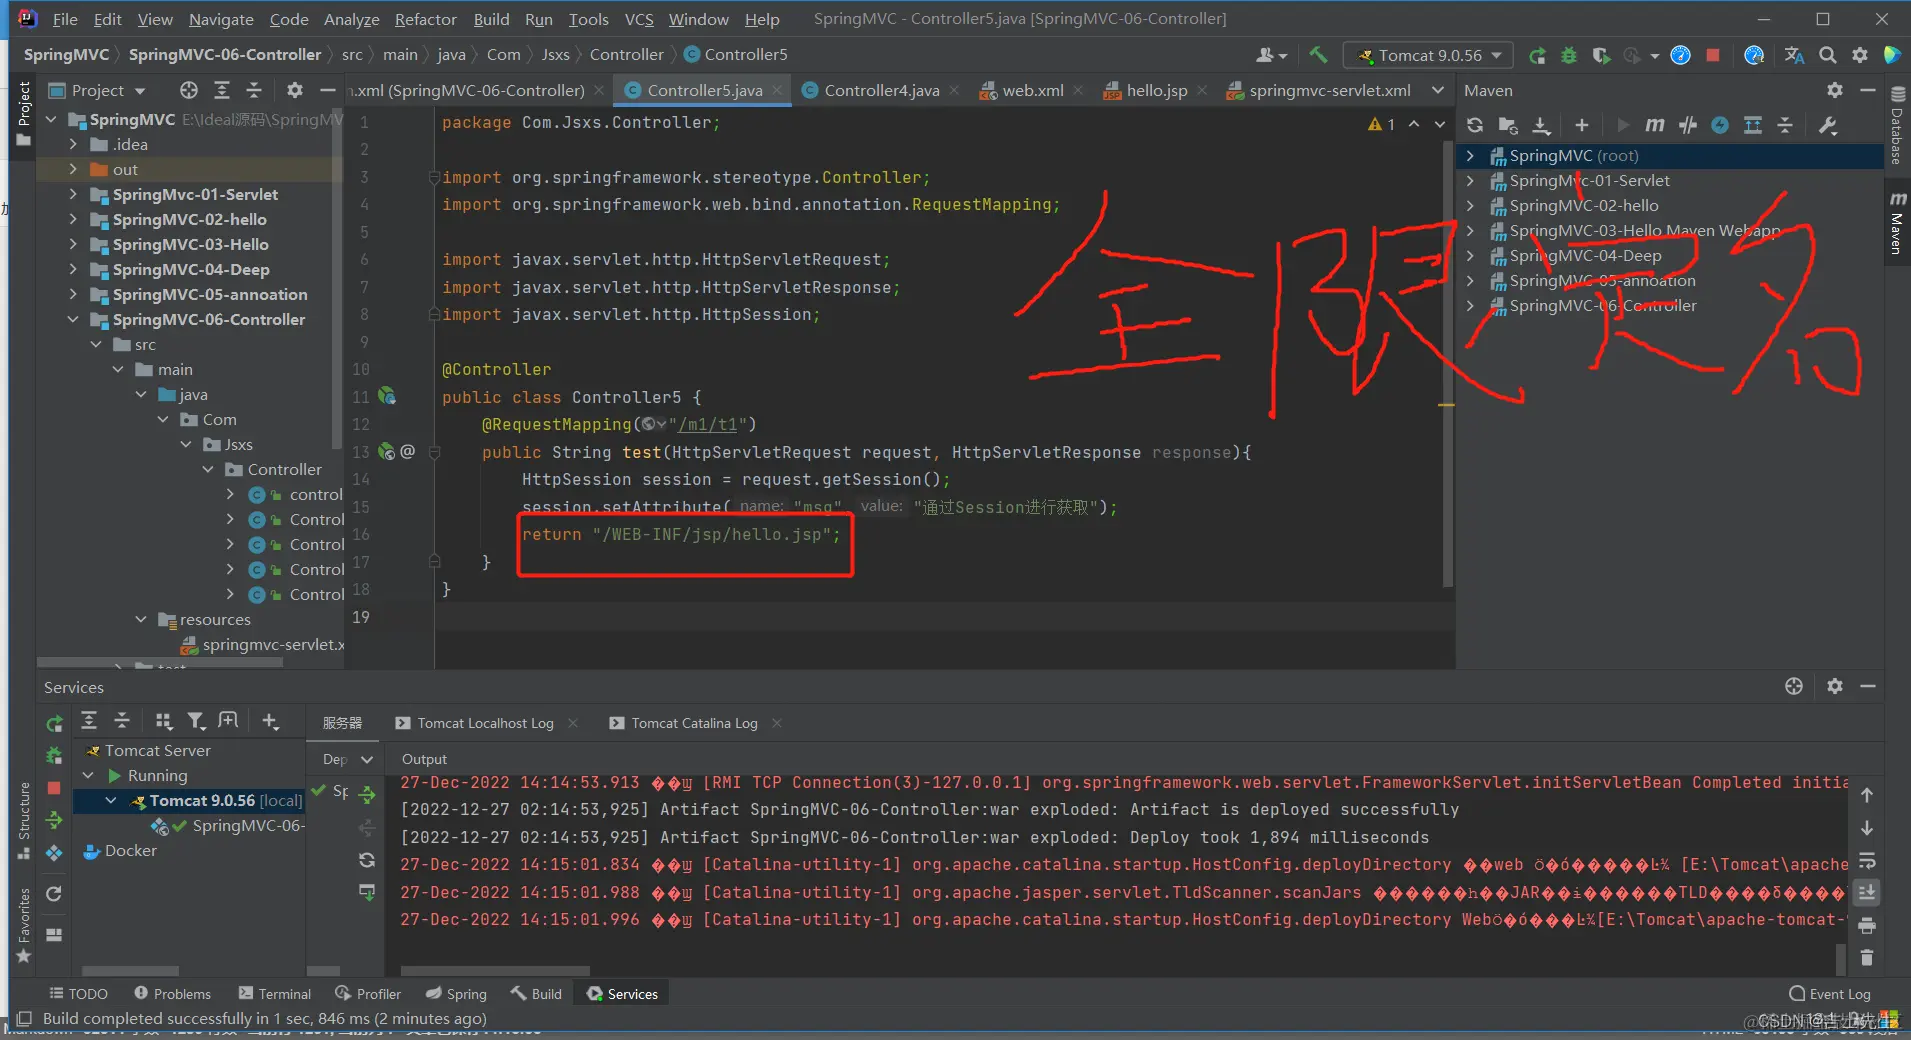The height and width of the screenshot is (1040, 1911).
Task: Open the Tomcat Catalina Log tab
Action: pos(694,723)
